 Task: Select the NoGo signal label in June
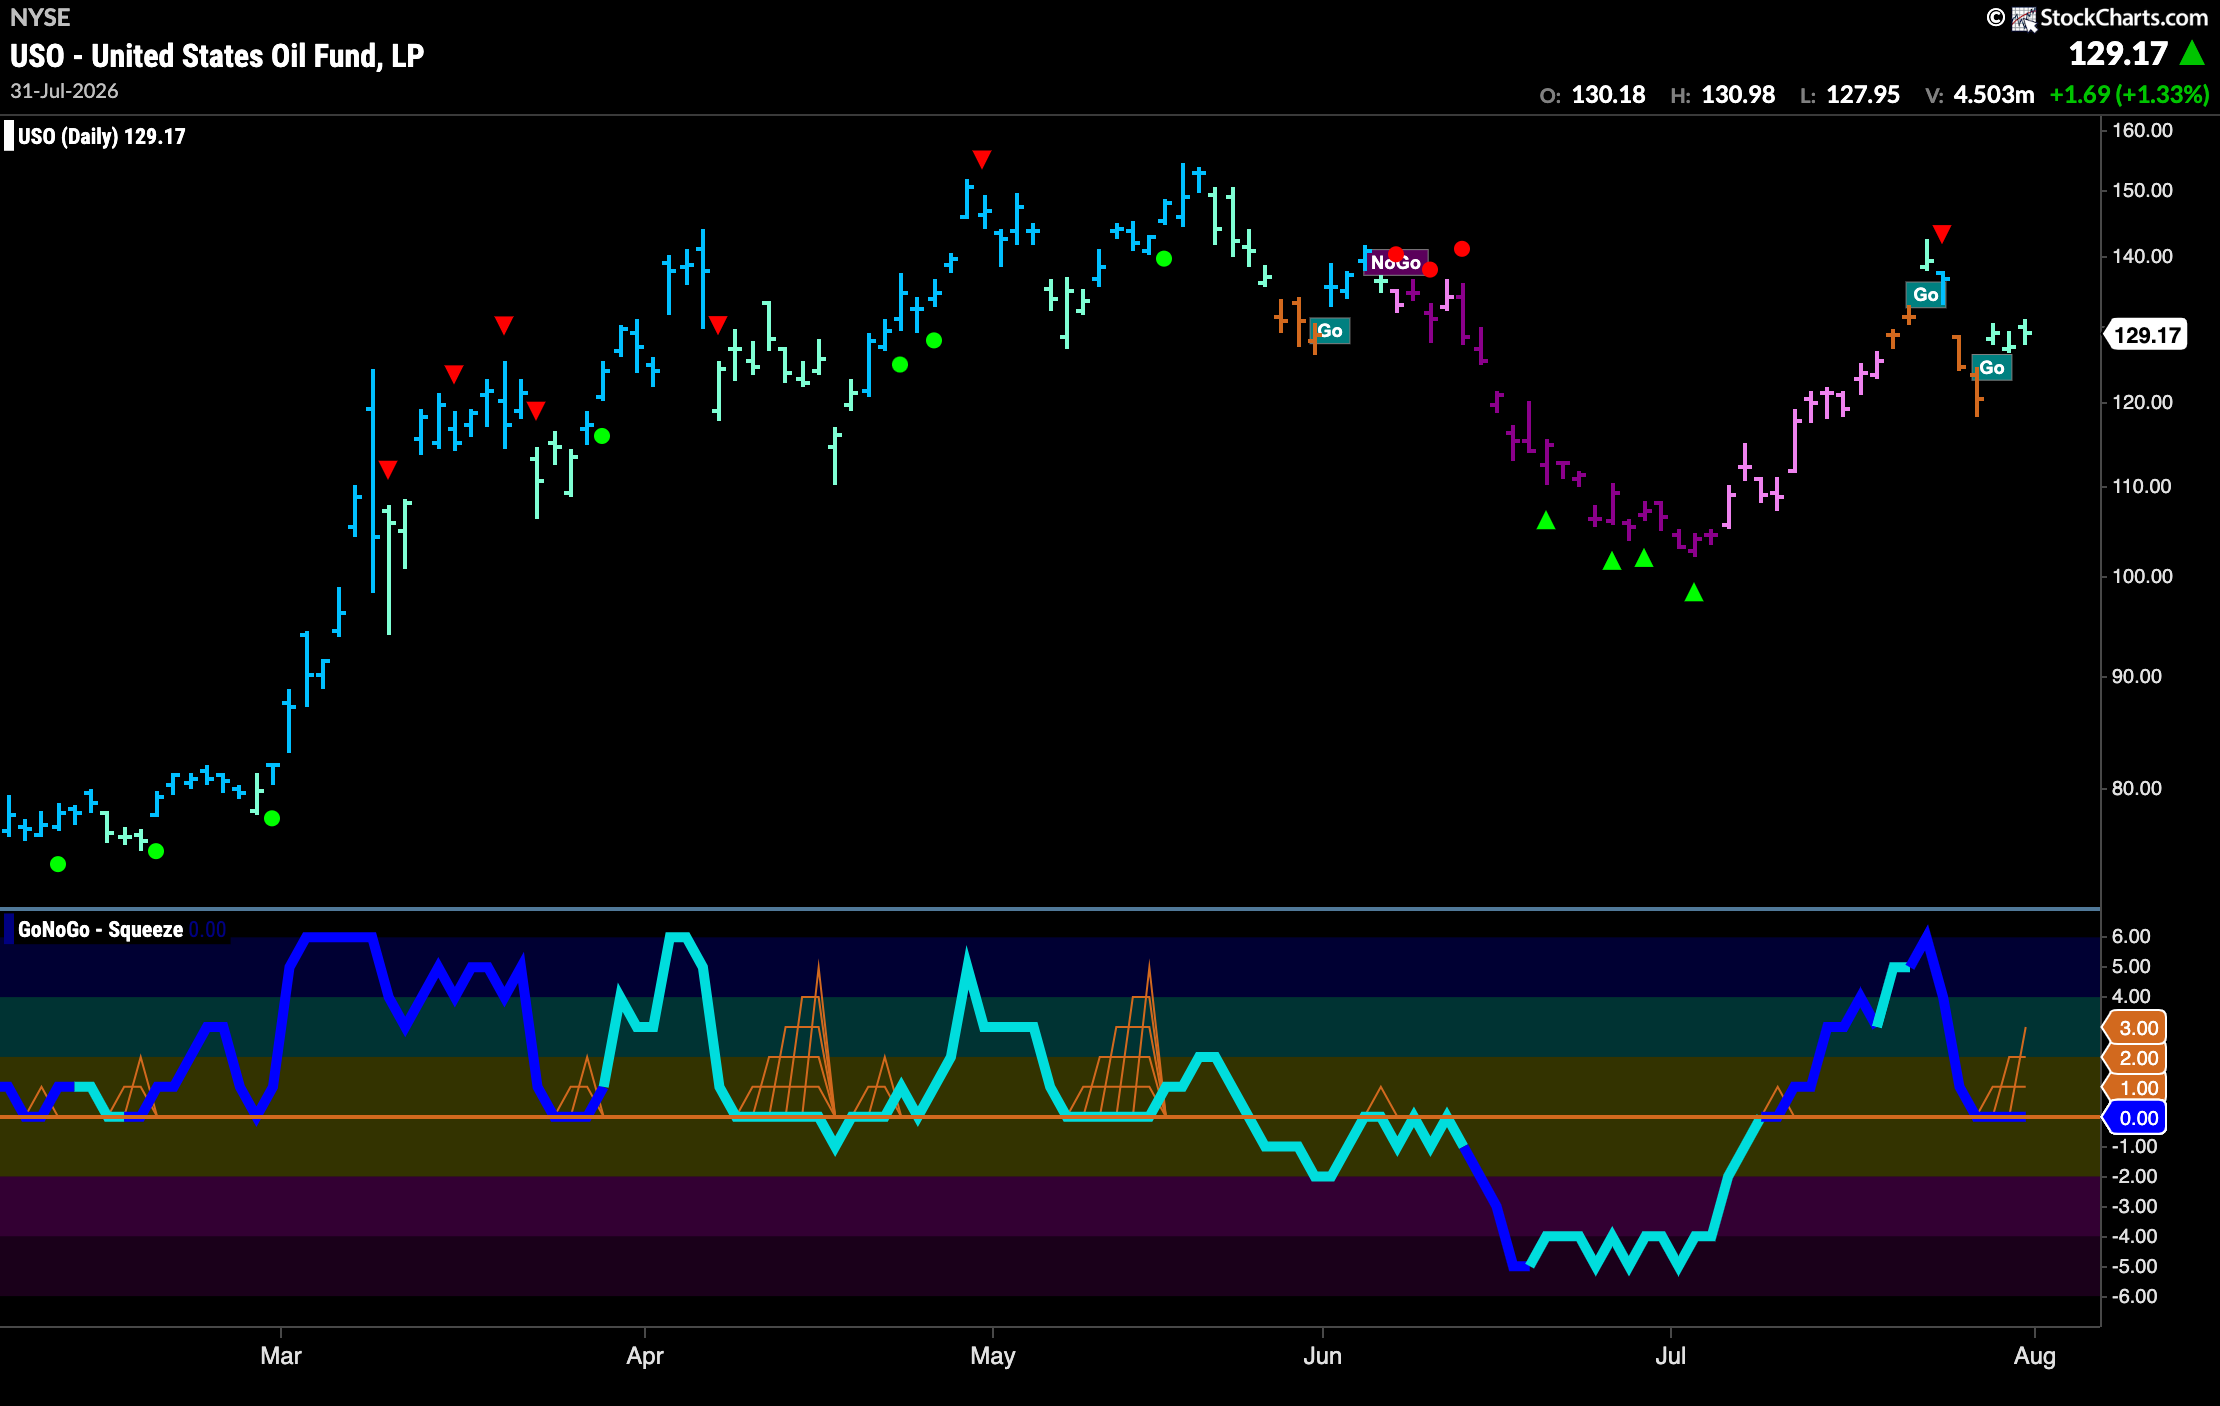tap(1395, 262)
